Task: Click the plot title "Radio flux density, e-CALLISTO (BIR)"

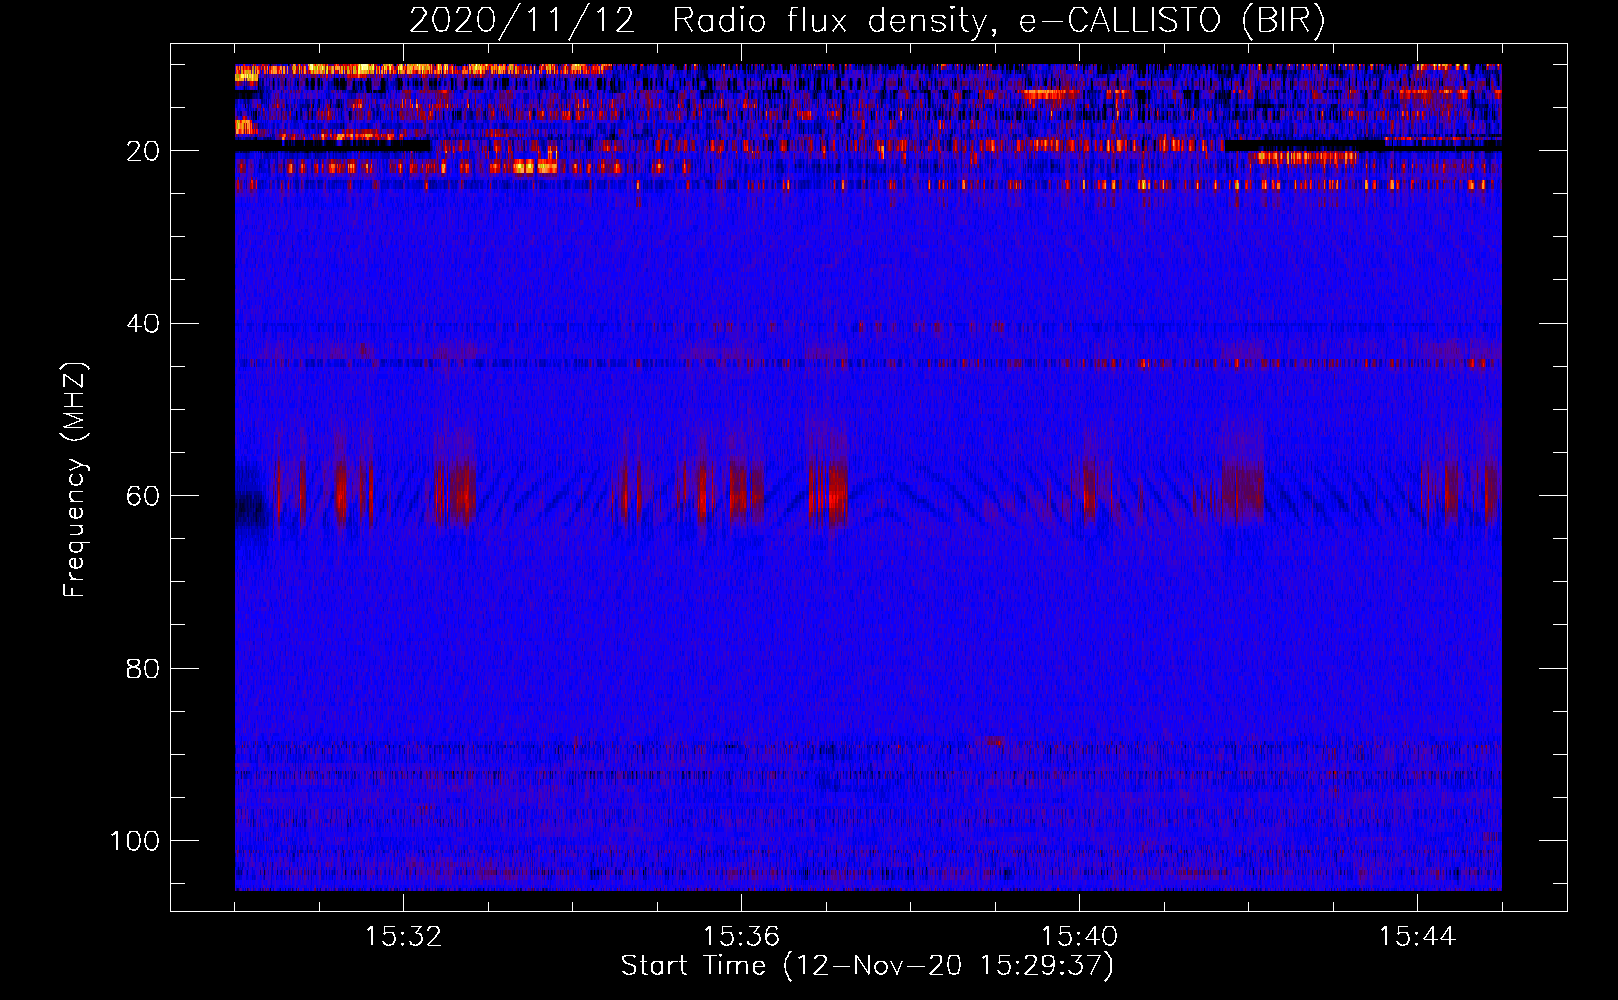Action: pos(998,20)
